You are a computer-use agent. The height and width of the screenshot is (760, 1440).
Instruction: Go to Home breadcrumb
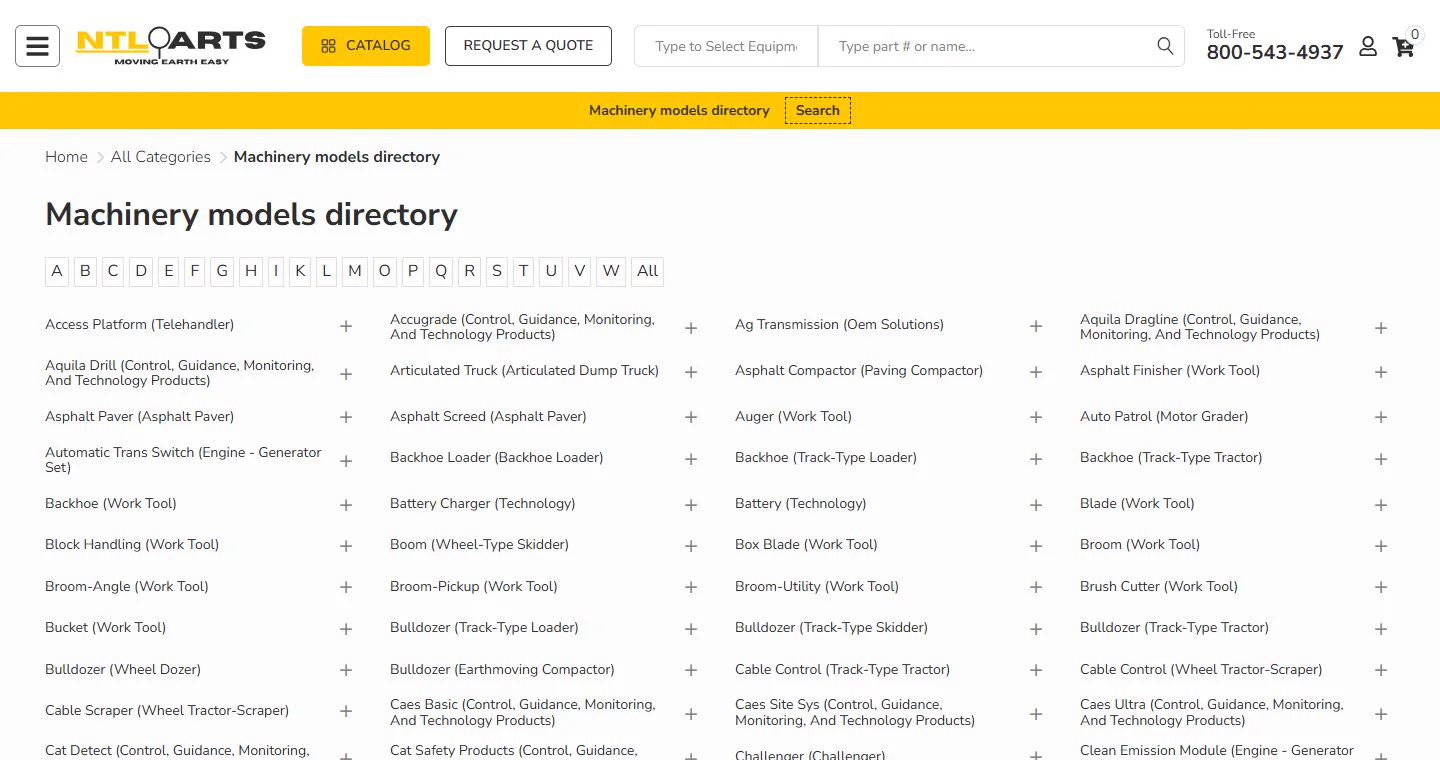tap(66, 157)
